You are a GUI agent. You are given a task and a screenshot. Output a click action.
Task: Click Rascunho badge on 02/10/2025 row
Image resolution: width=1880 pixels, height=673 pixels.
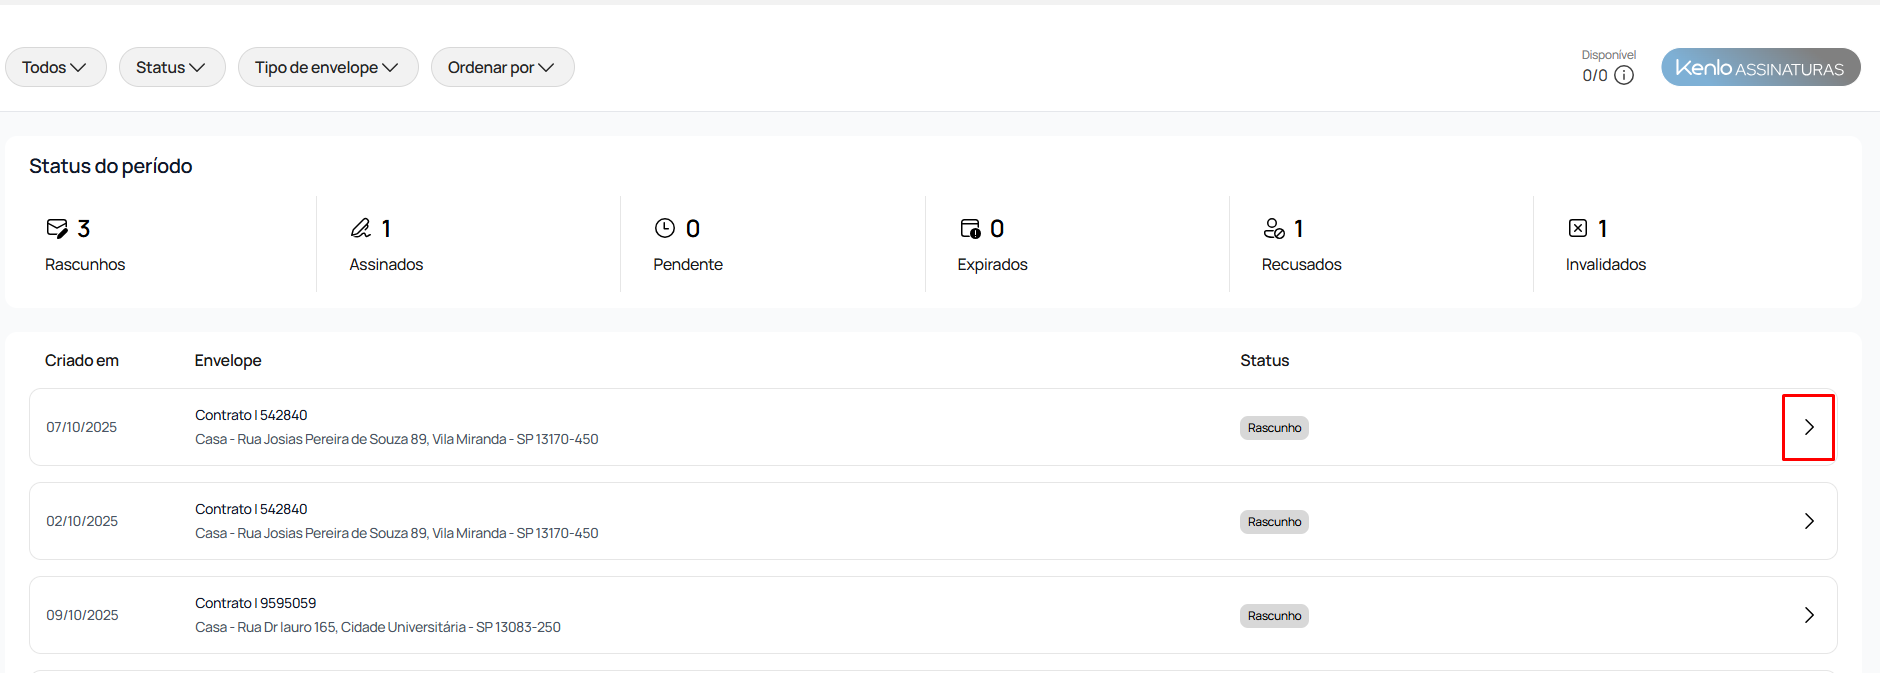(x=1274, y=522)
